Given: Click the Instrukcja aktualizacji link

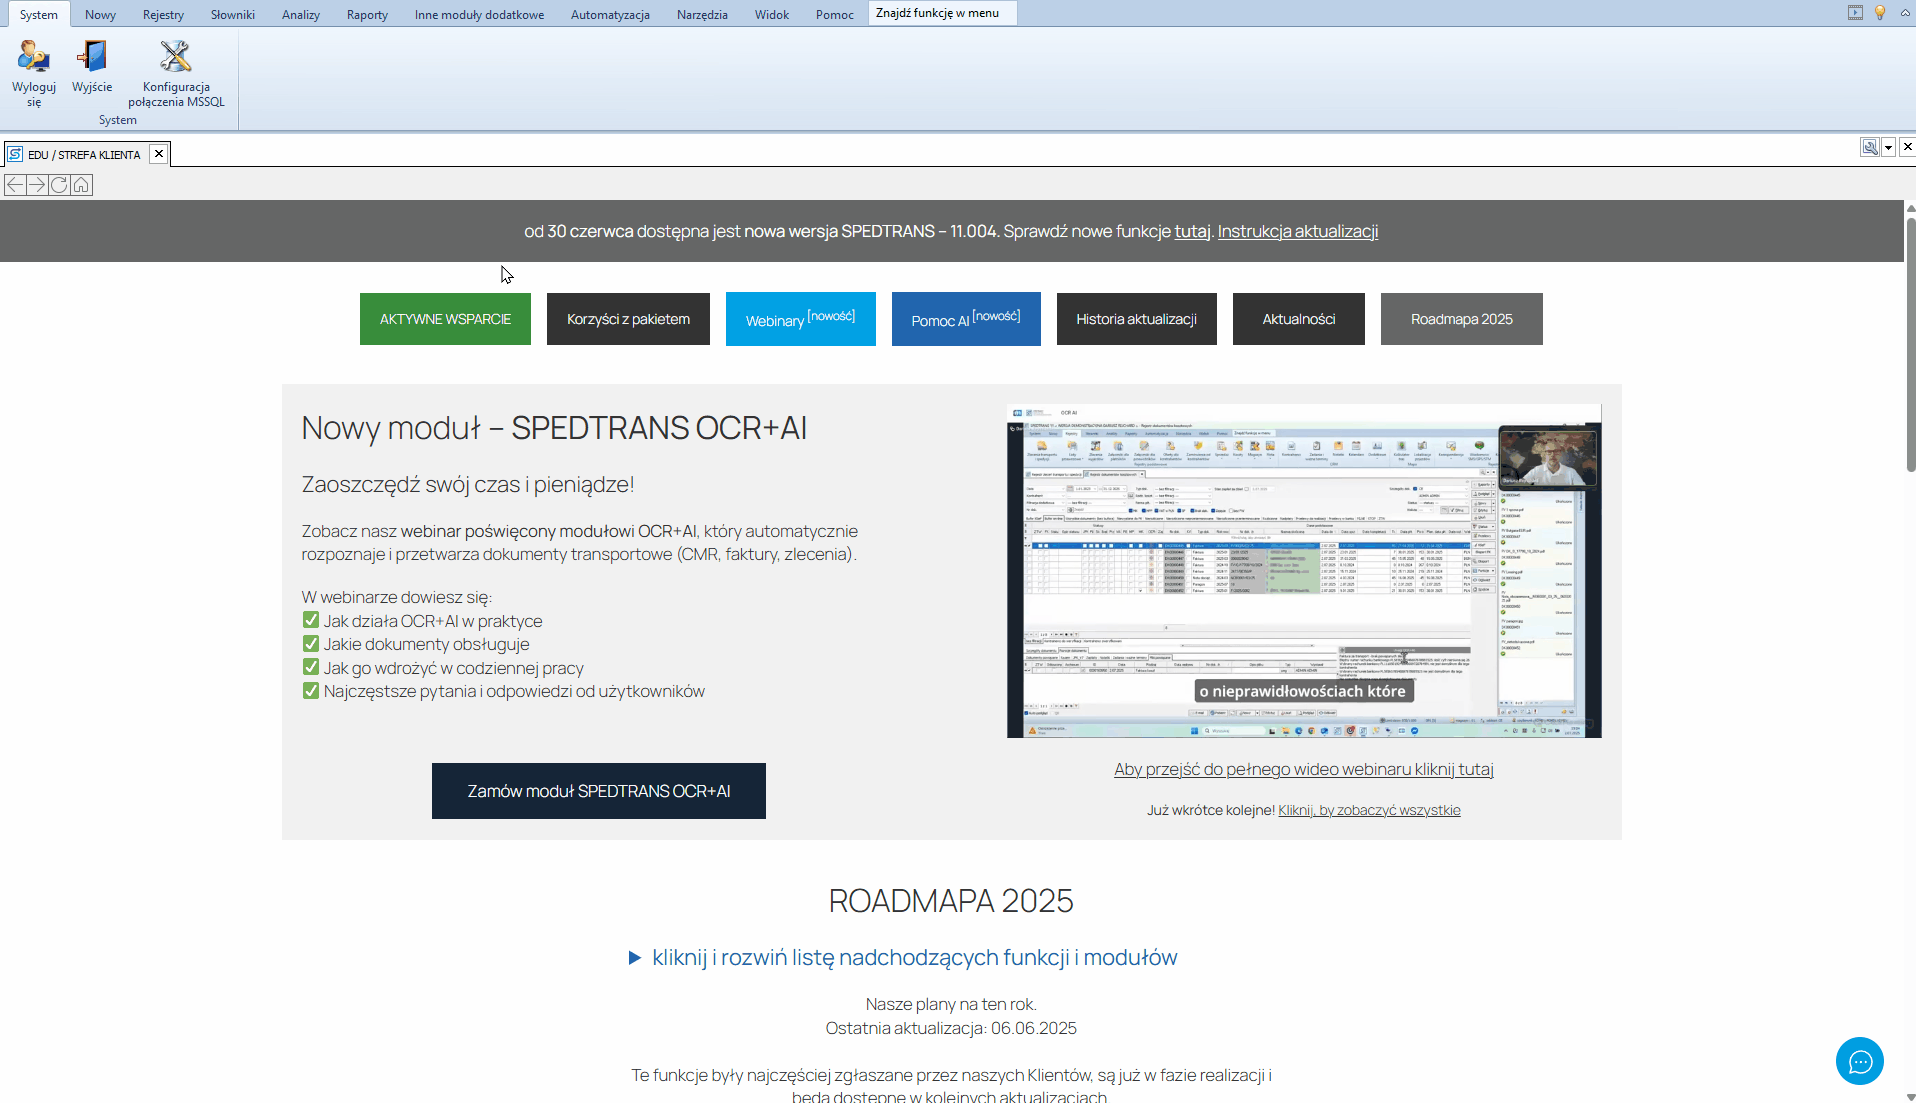Looking at the screenshot, I should (x=1297, y=231).
